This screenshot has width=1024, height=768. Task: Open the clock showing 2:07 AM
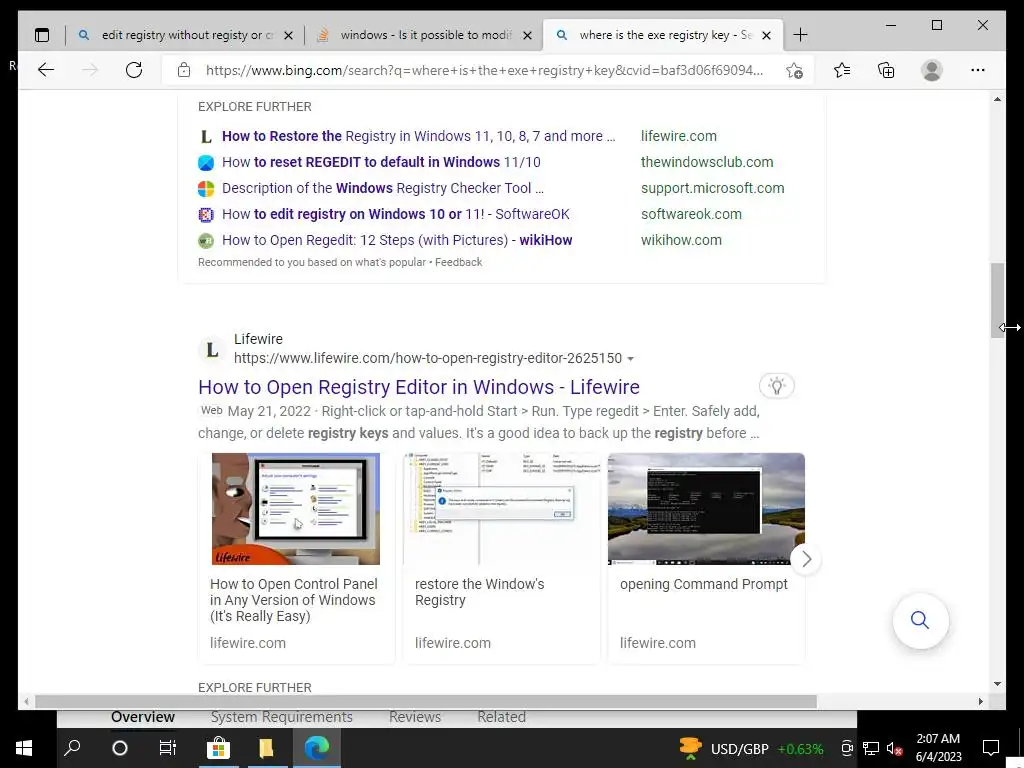[x=938, y=748]
